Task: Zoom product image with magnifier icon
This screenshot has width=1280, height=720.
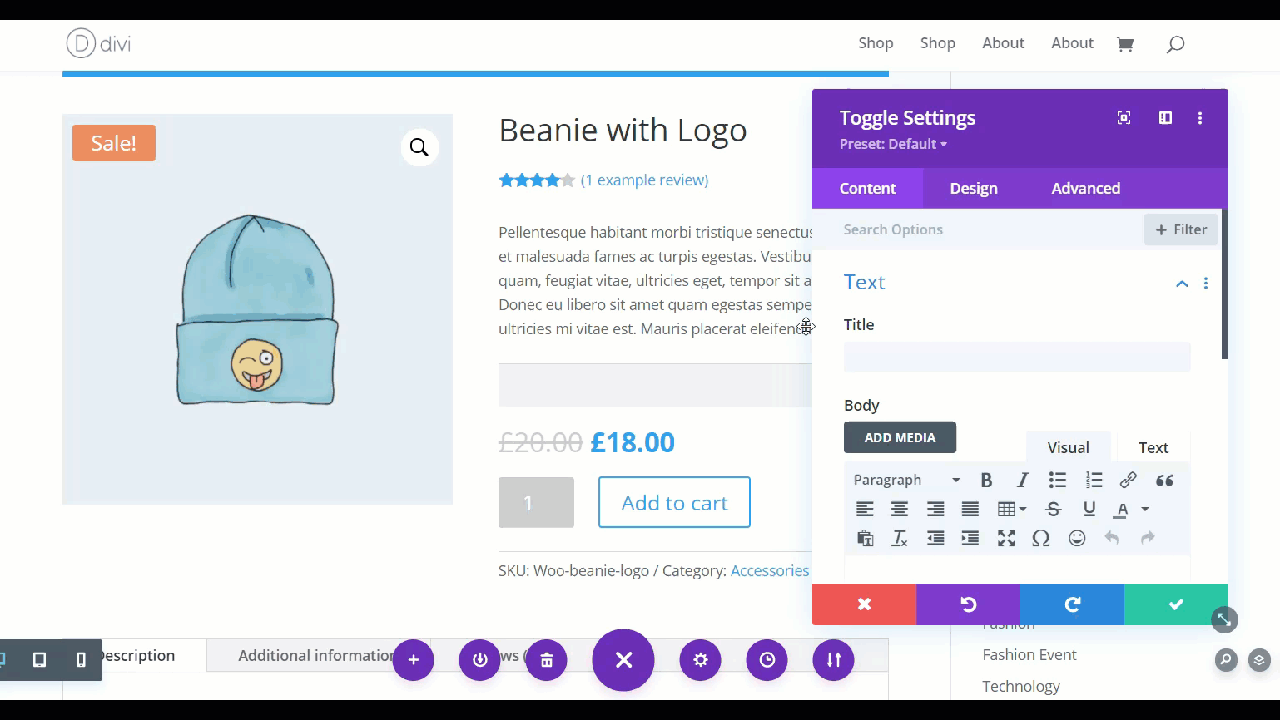Action: [x=419, y=148]
